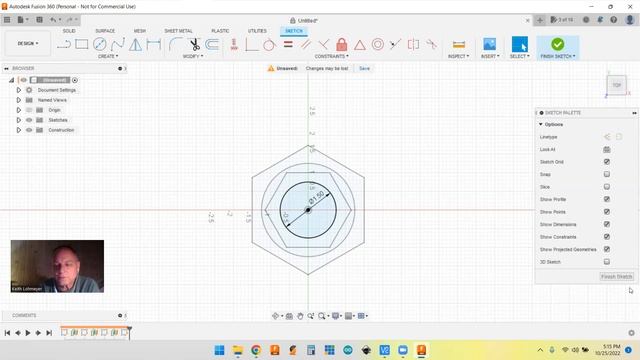Toggle visibility of Sketches folder
Screen dimensions: 640x360
pos(29,120)
